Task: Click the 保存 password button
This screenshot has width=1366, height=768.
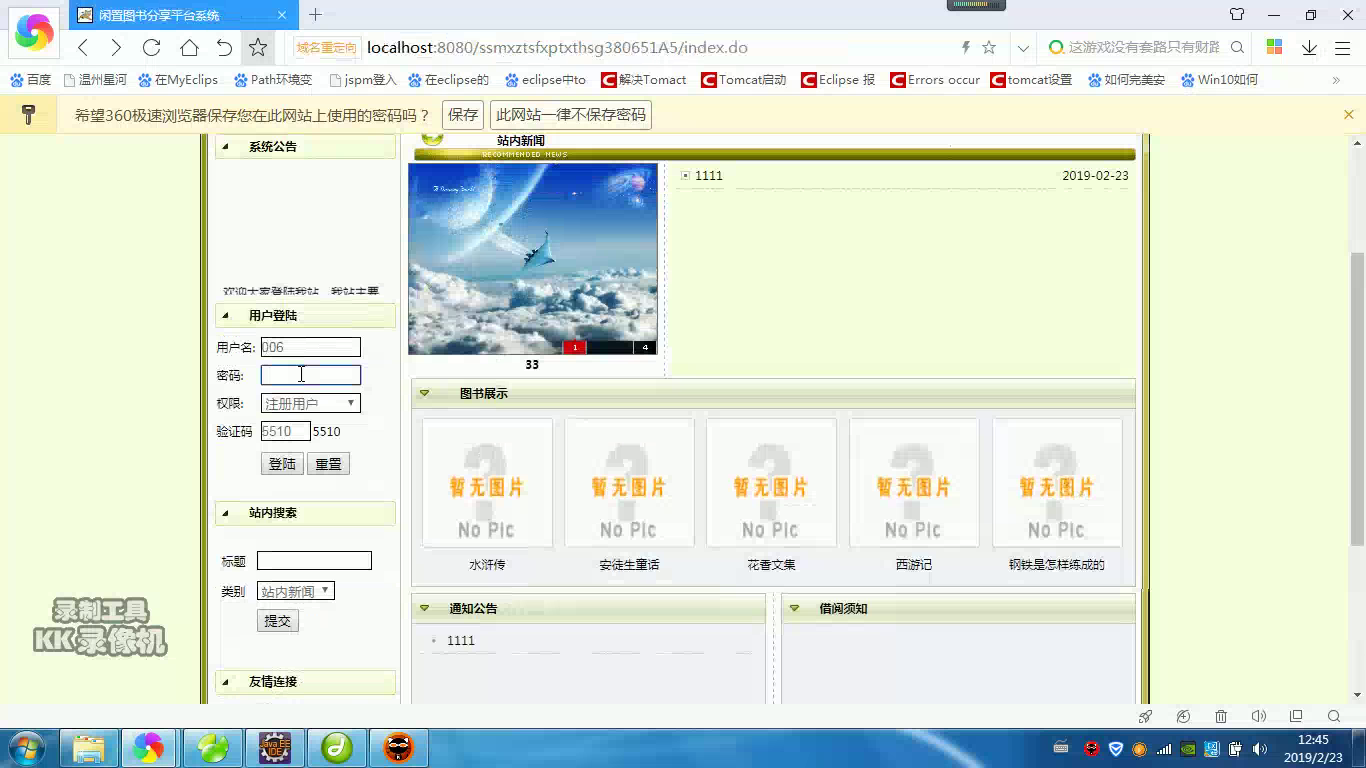Action: click(463, 115)
